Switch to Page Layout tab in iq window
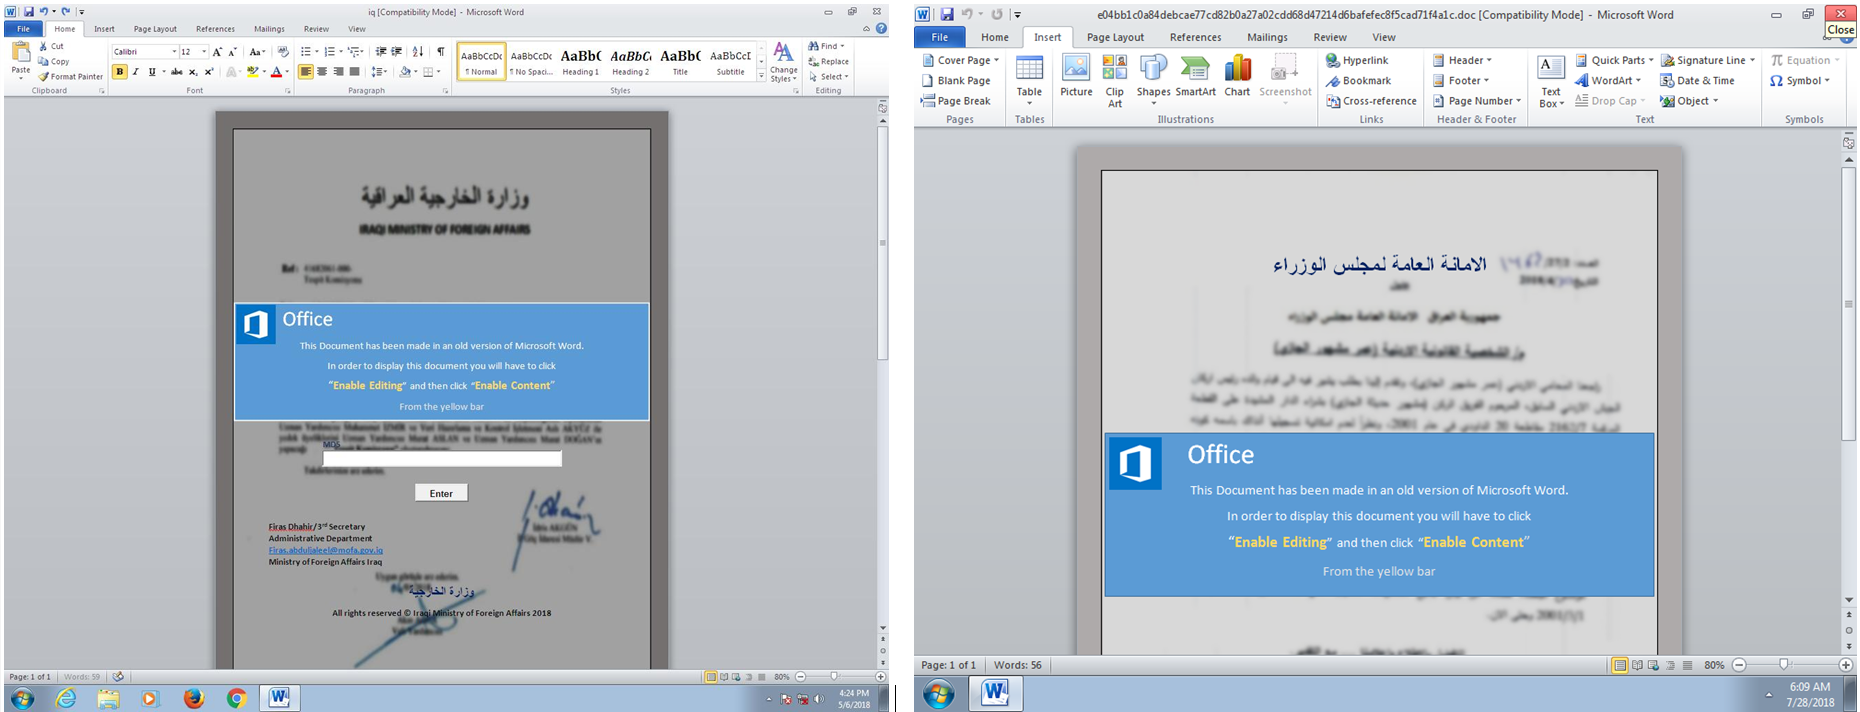Image resolution: width=1860 pixels, height=712 pixels. (x=155, y=29)
